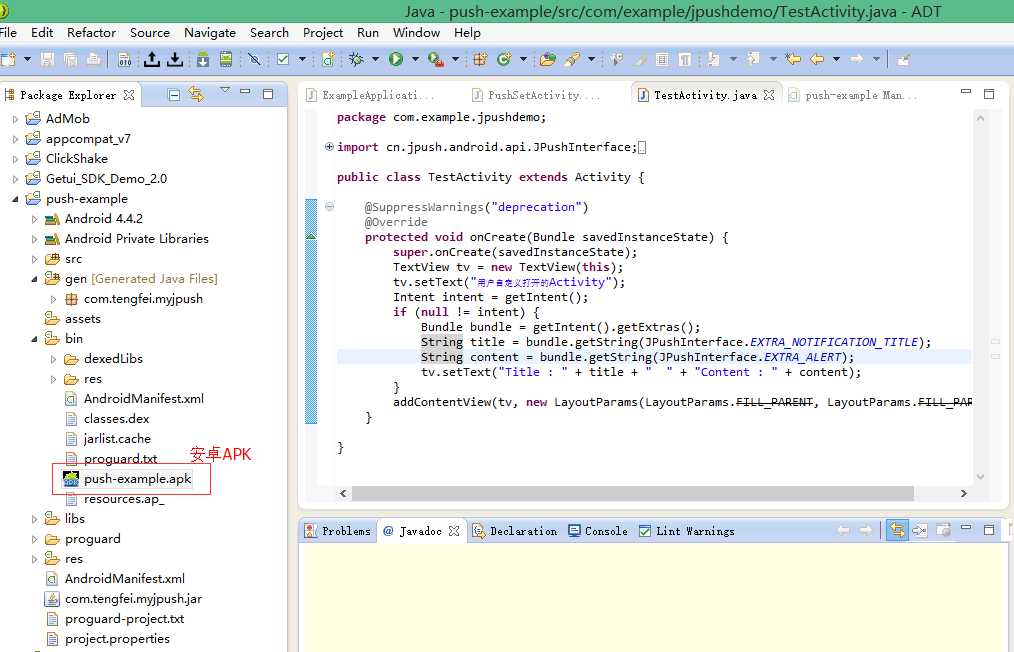
Task: Click the green Run button icon
Action: click(396, 60)
